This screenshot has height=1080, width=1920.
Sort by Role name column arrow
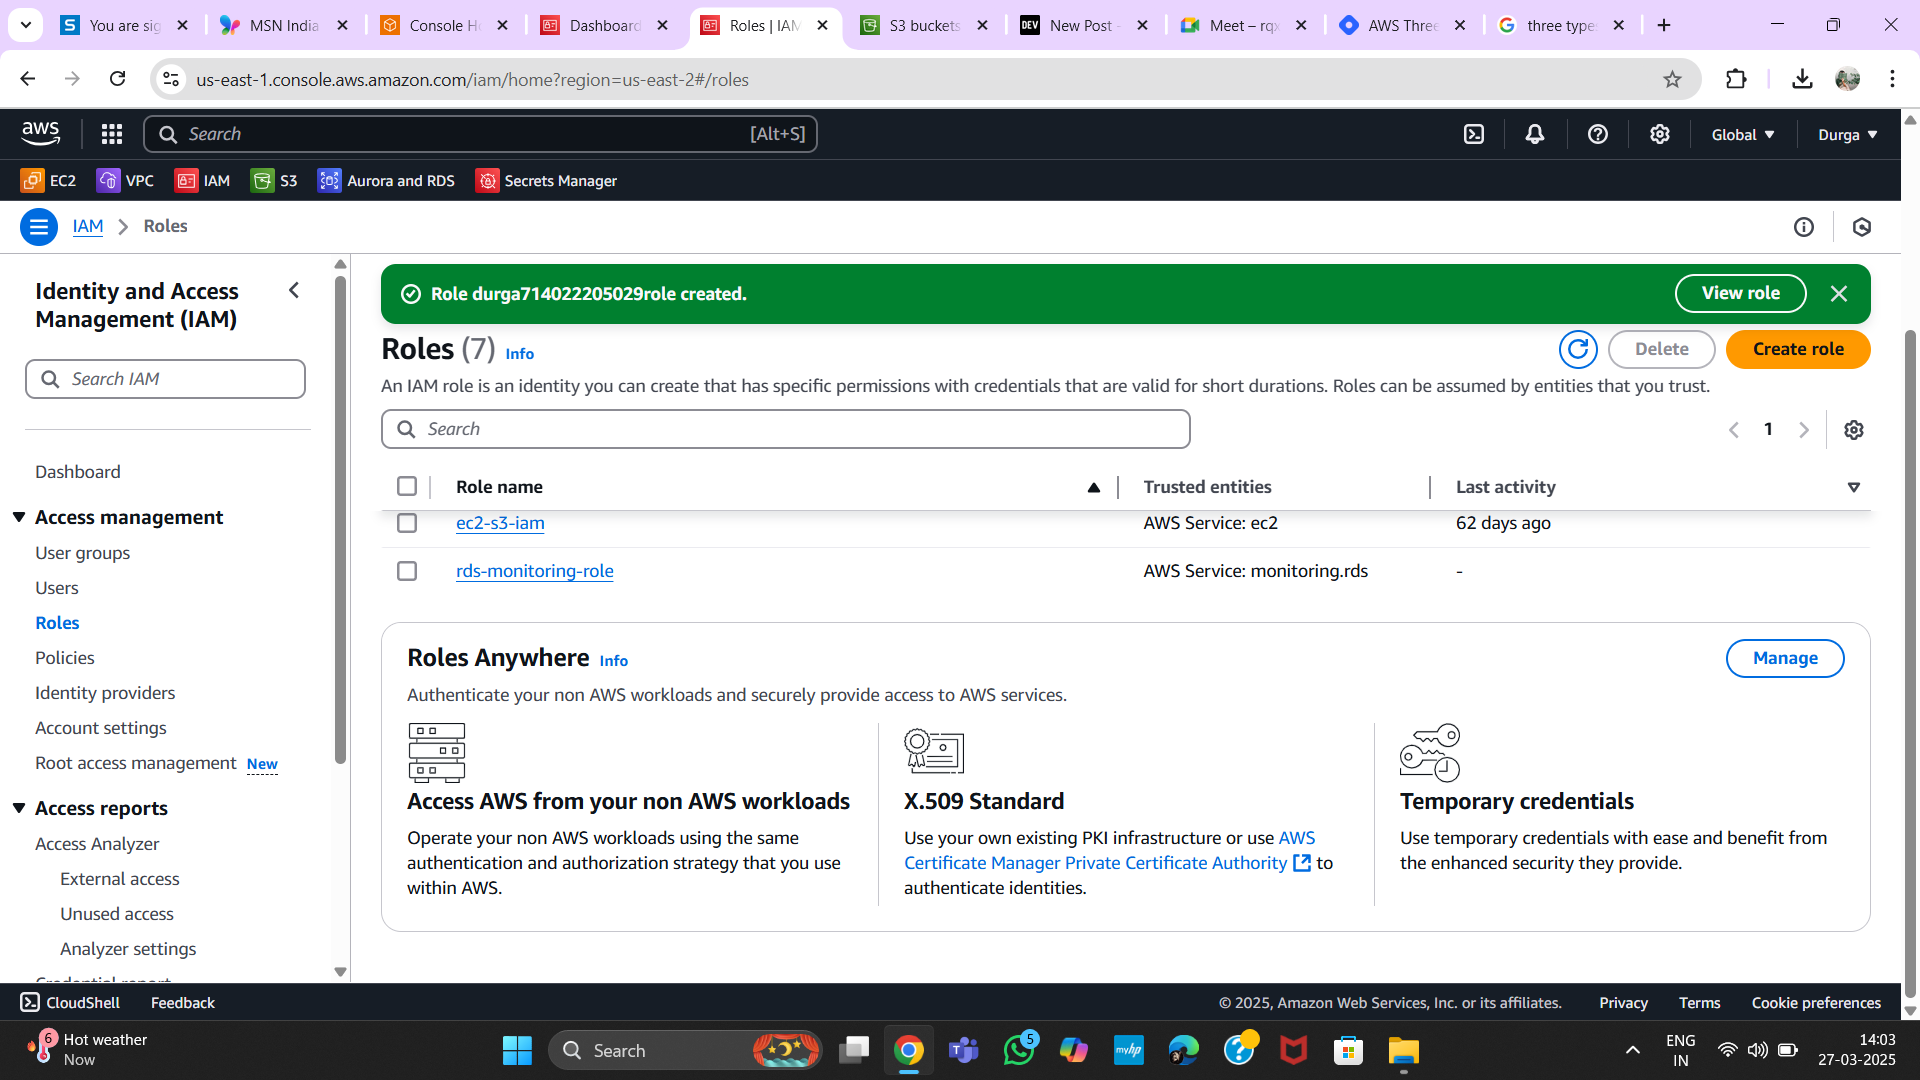pos(1094,488)
